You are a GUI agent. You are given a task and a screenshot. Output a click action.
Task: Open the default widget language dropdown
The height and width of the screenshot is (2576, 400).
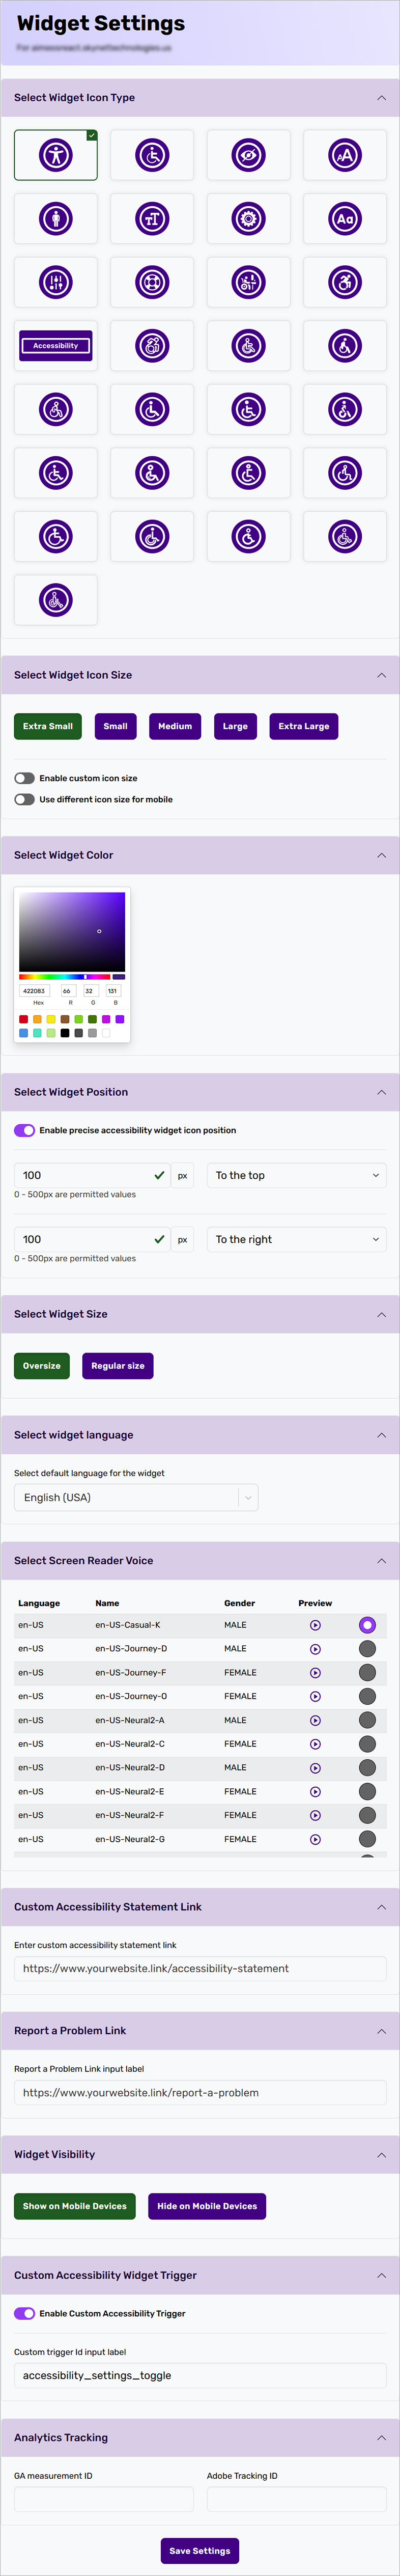(x=136, y=1497)
